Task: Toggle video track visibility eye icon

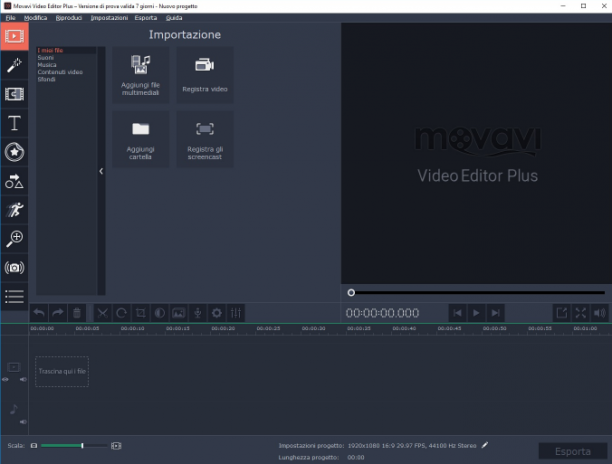Action: click(x=5, y=379)
